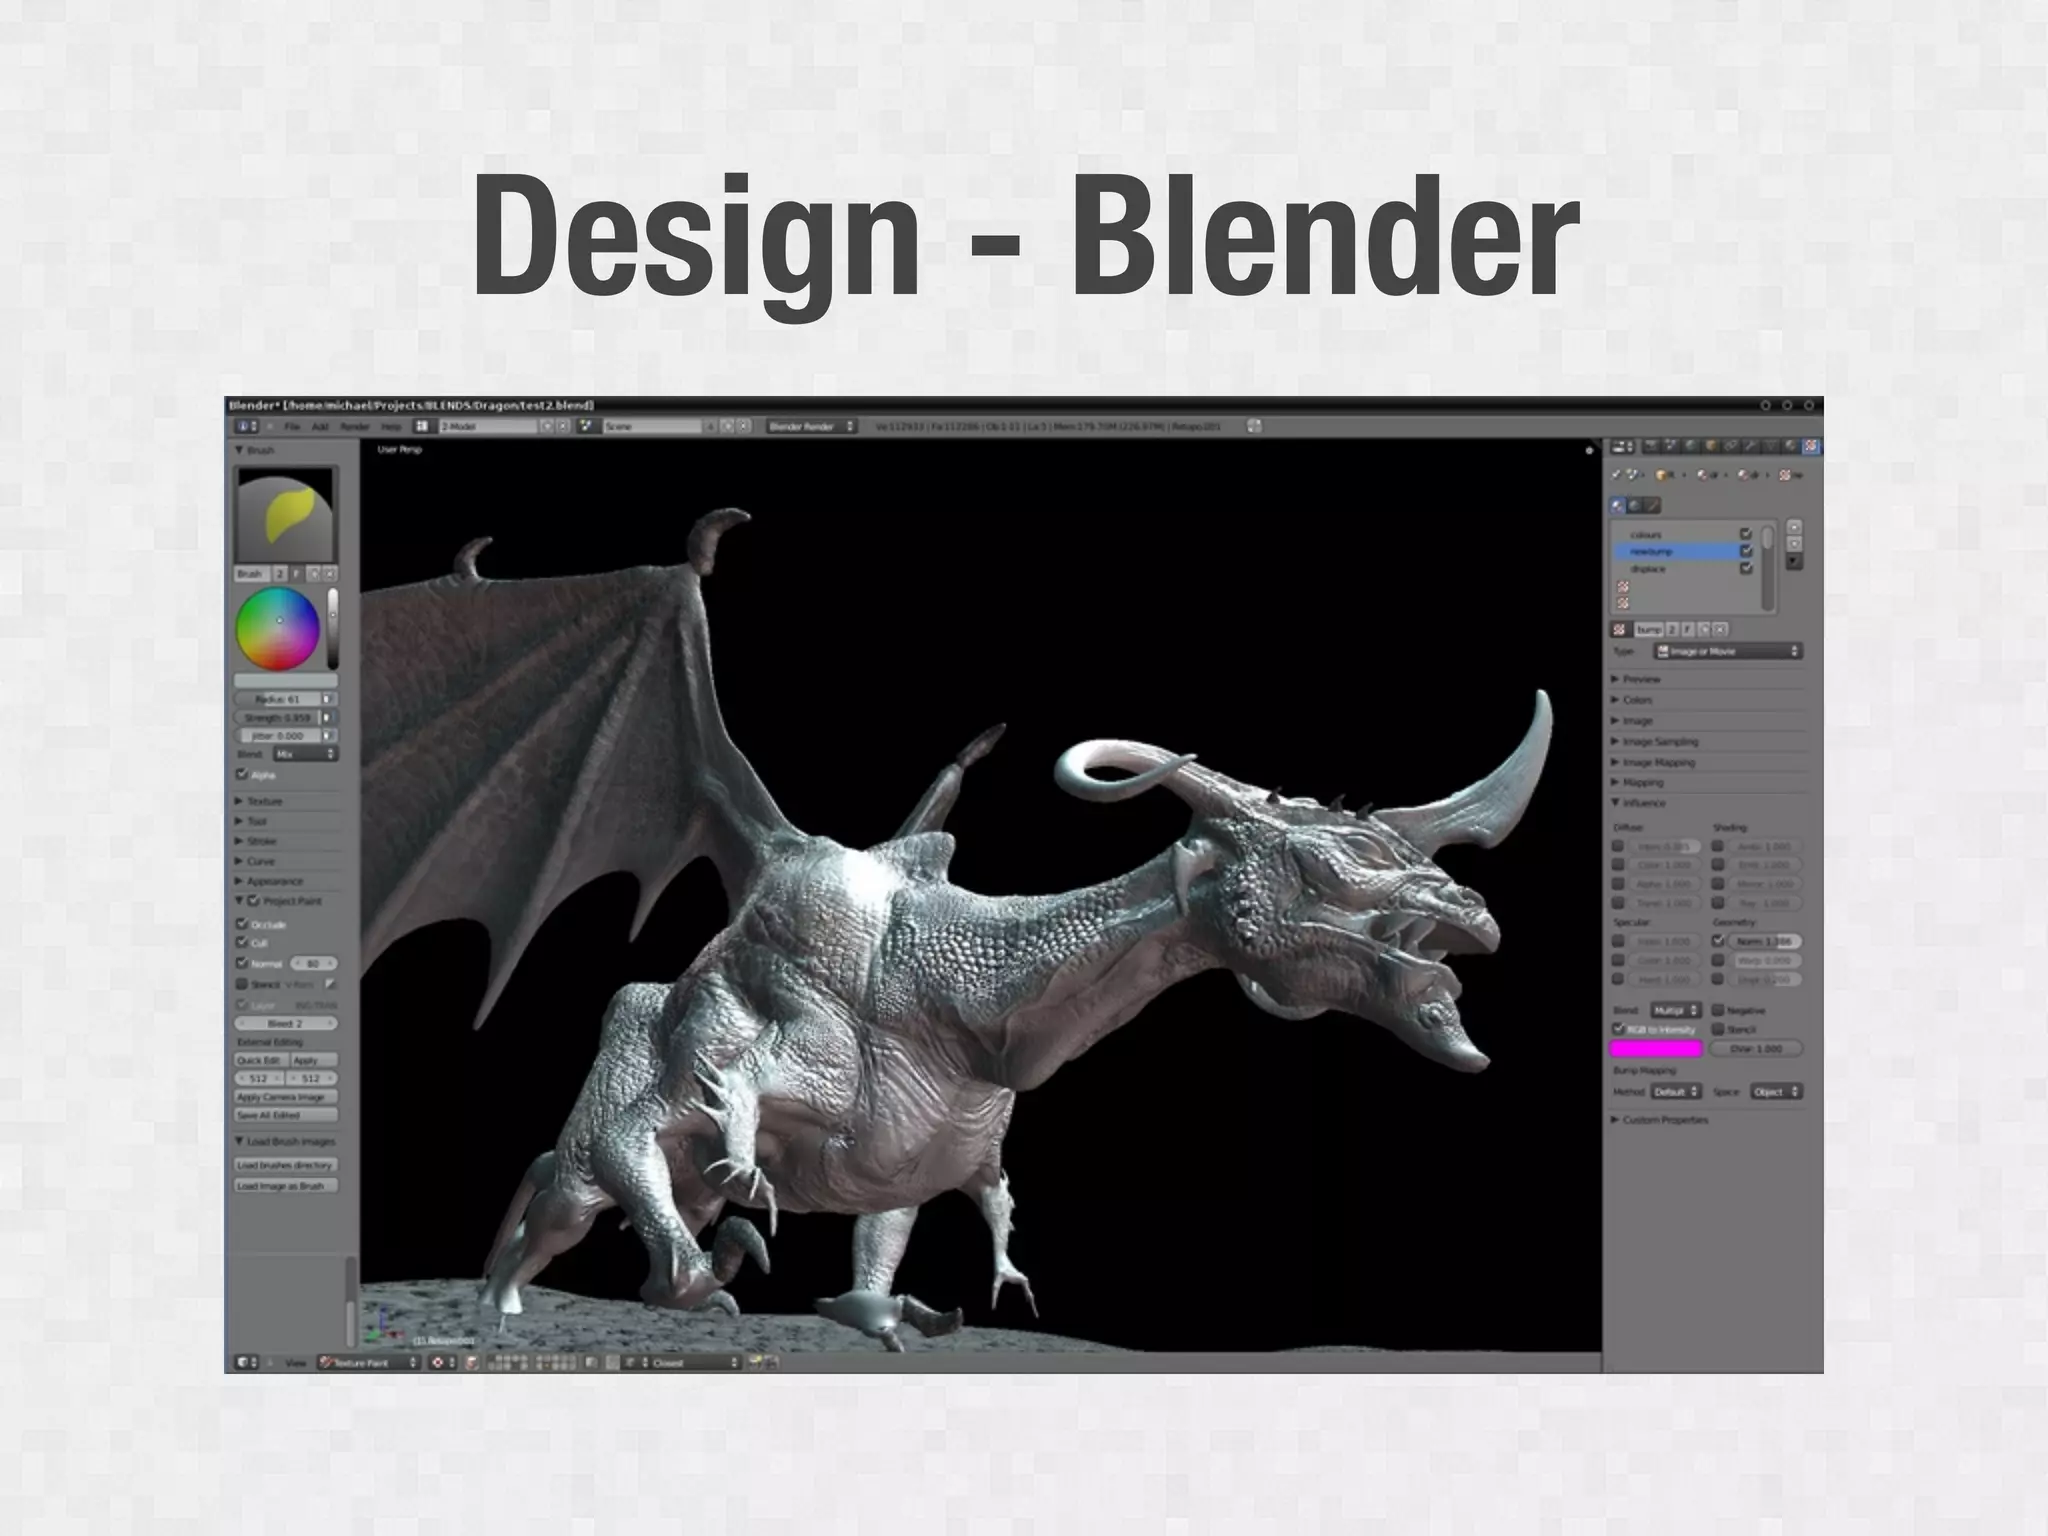This screenshot has width=2048, height=1536.
Task: Click Apply Camera Image button
Action: pos(286,1097)
